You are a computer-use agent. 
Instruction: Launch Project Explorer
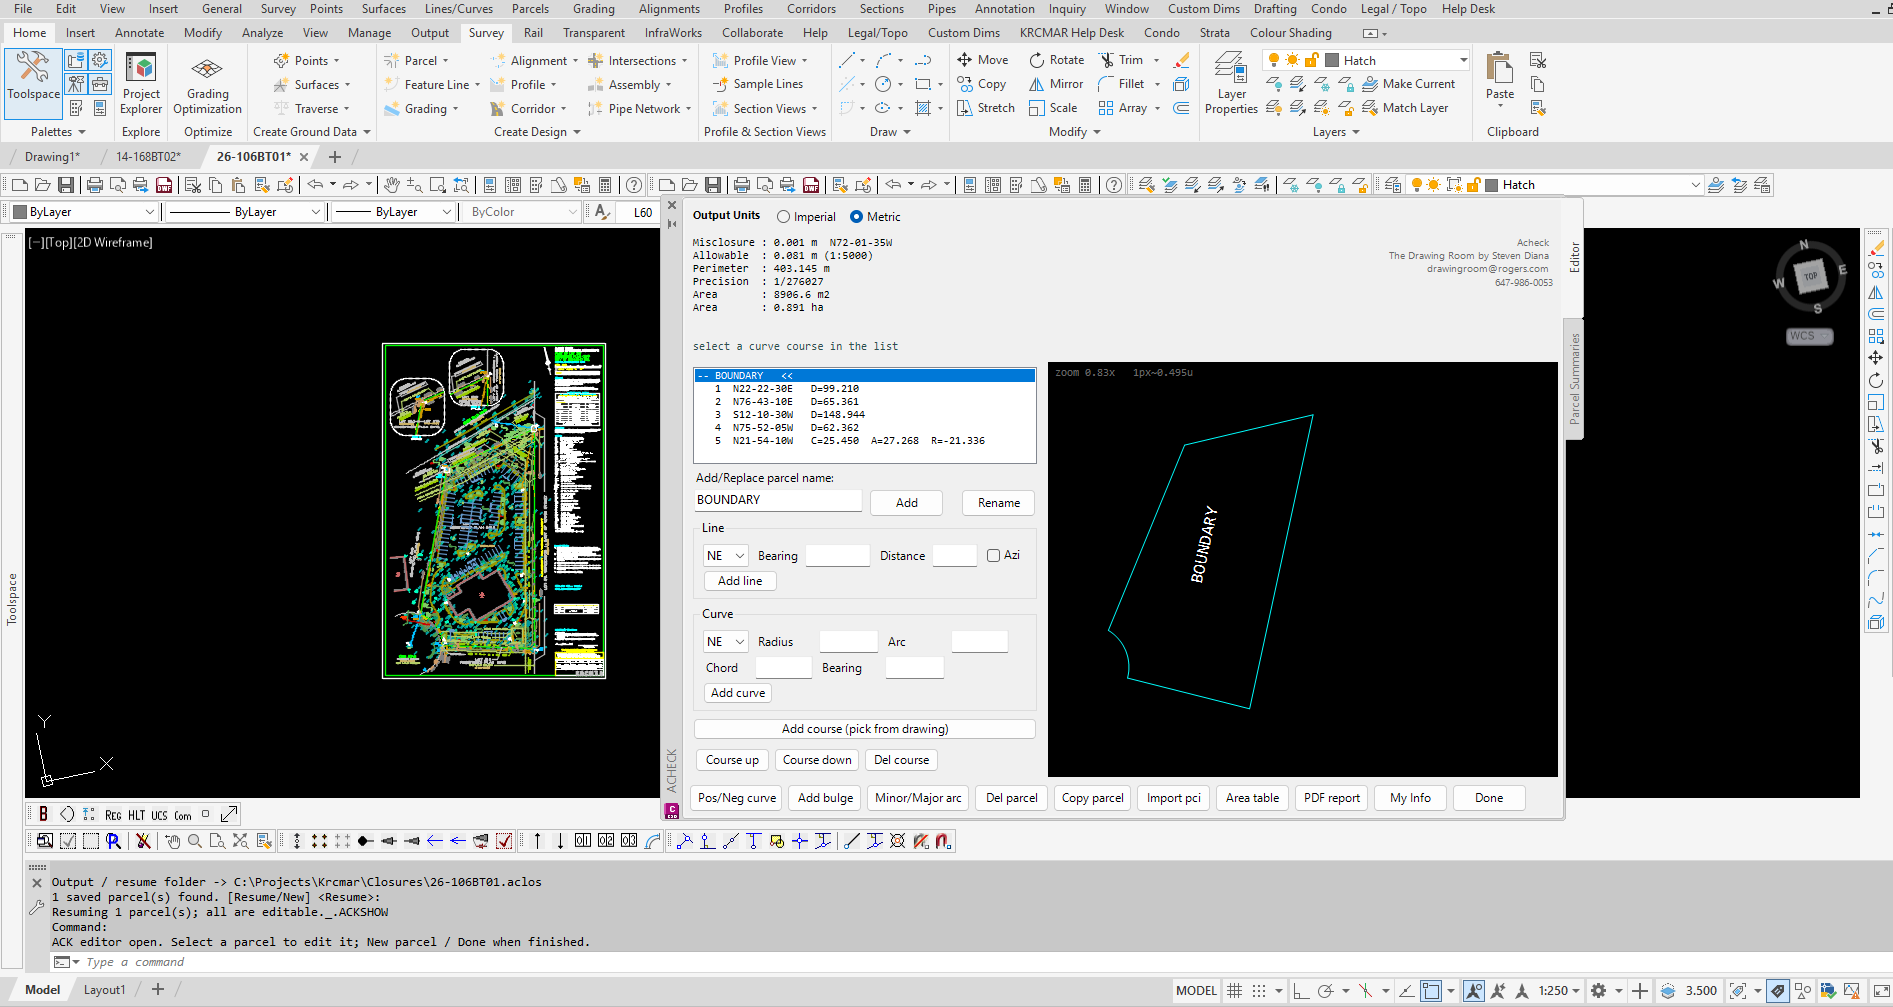(141, 84)
